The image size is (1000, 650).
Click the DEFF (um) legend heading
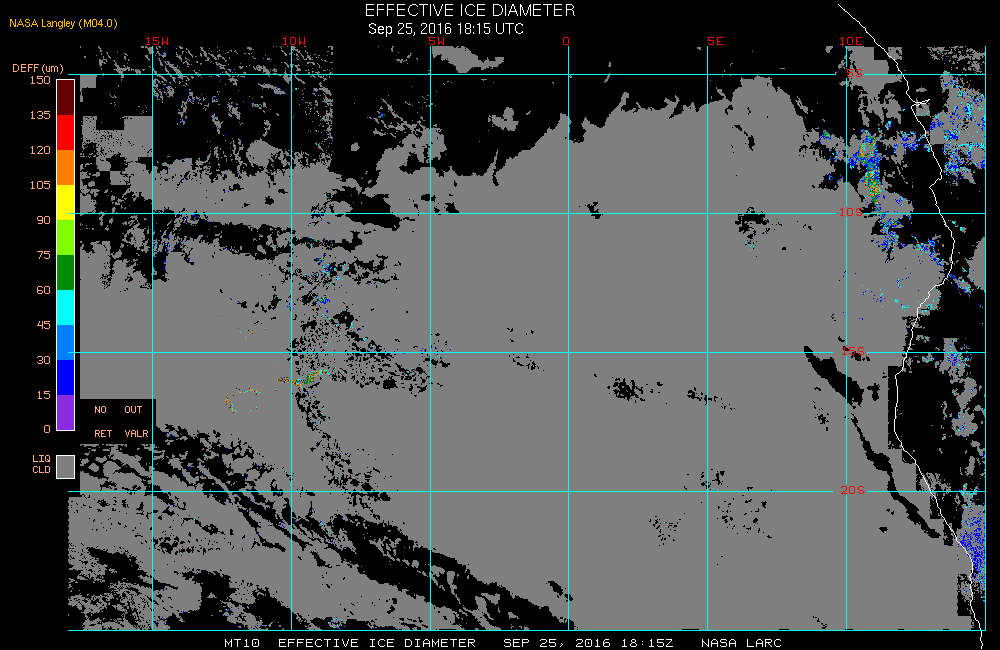click(38, 68)
